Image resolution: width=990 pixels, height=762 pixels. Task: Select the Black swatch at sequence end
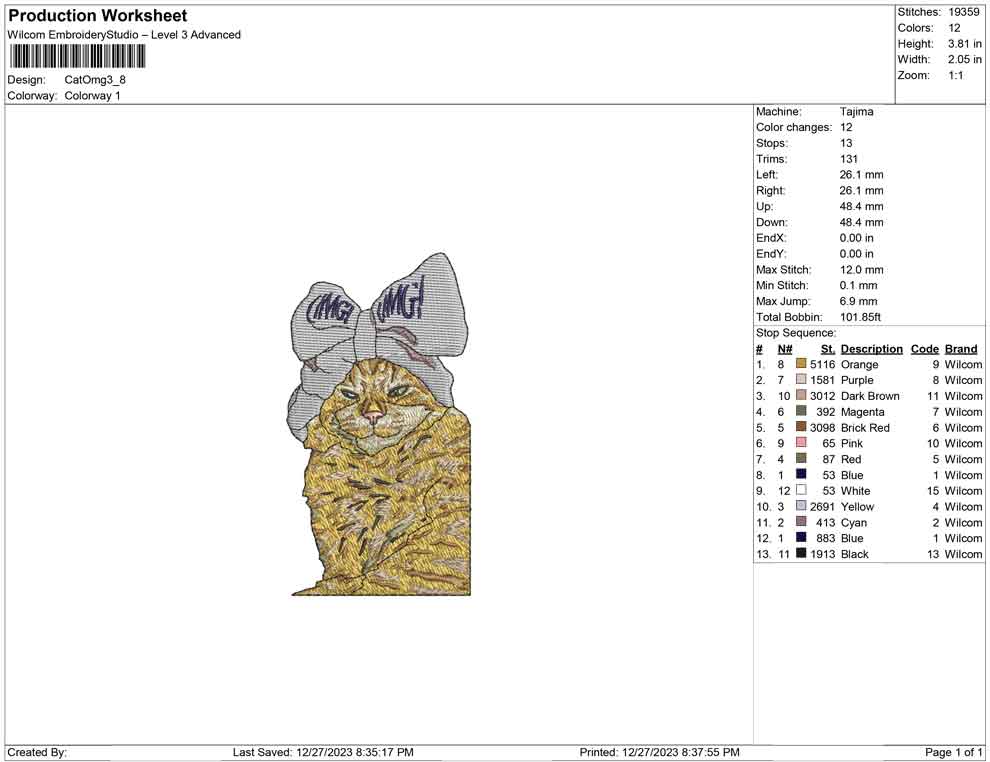click(x=799, y=554)
